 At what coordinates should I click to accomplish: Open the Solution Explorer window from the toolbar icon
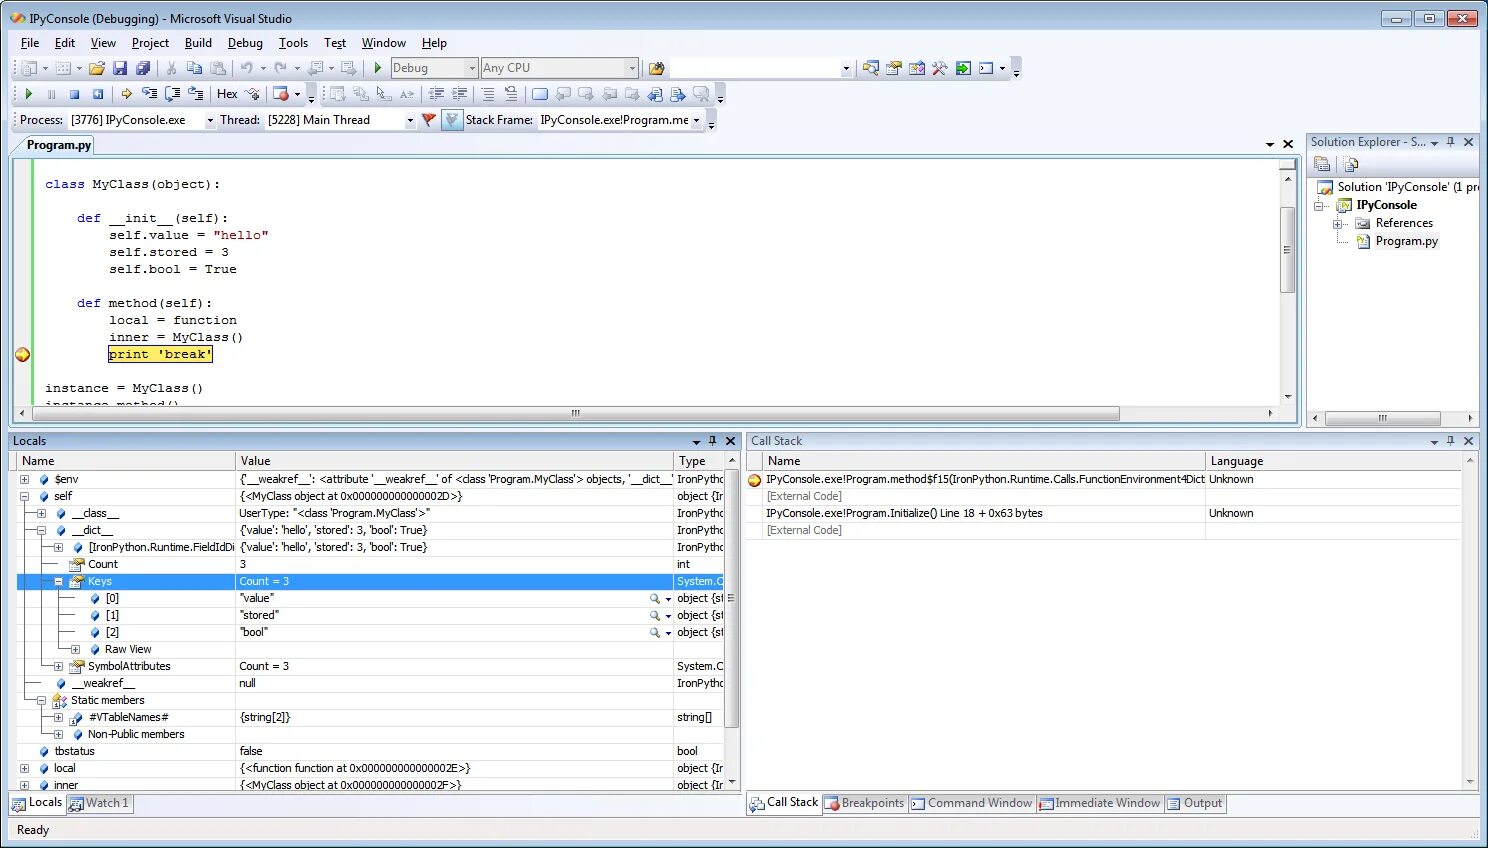tap(871, 68)
